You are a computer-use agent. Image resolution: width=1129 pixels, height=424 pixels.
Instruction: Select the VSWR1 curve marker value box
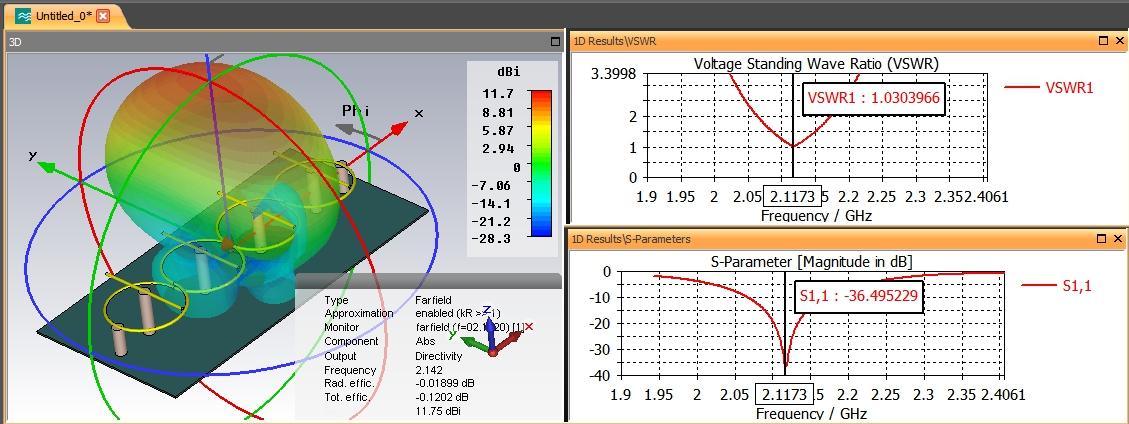tap(873, 99)
